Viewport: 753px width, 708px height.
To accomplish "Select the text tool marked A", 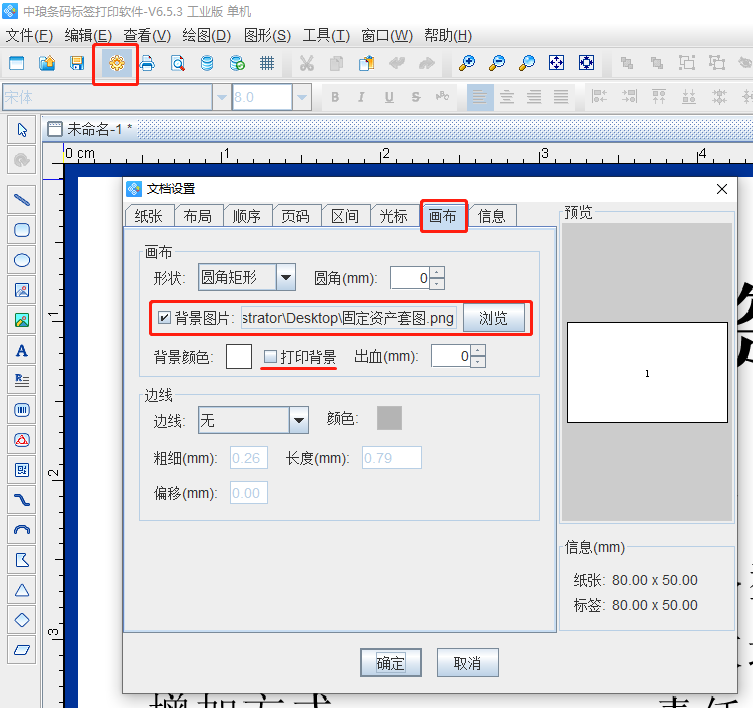I will [22, 350].
